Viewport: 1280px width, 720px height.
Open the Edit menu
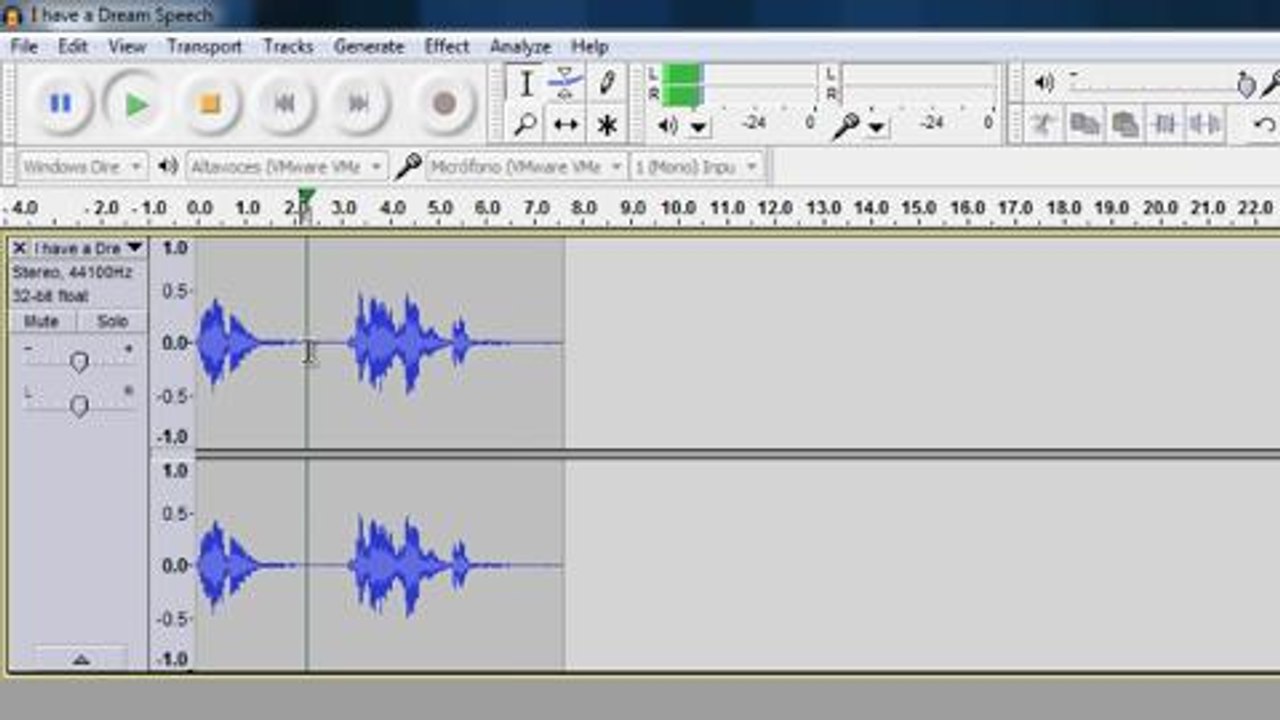[72, 46]
